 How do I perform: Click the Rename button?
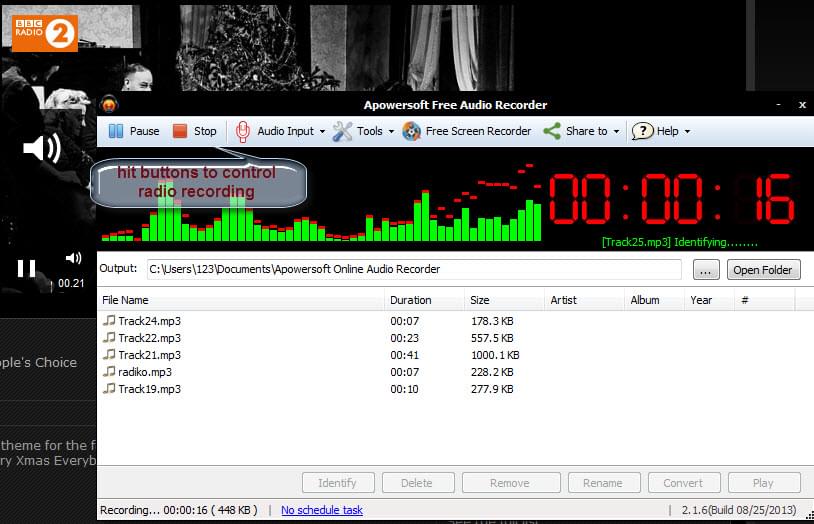pyautogui.click(x=604, y=482)
